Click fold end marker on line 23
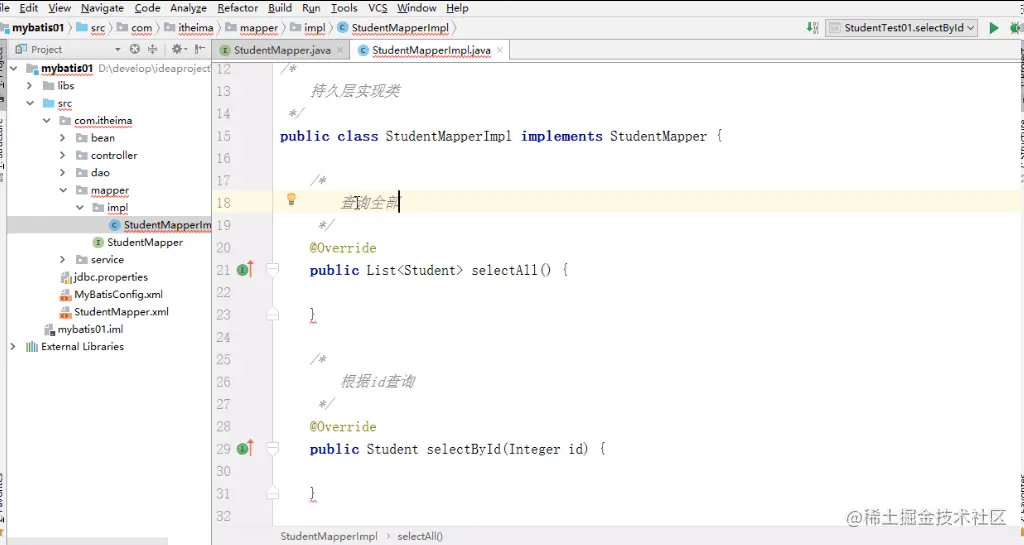 tap(273, 315)
